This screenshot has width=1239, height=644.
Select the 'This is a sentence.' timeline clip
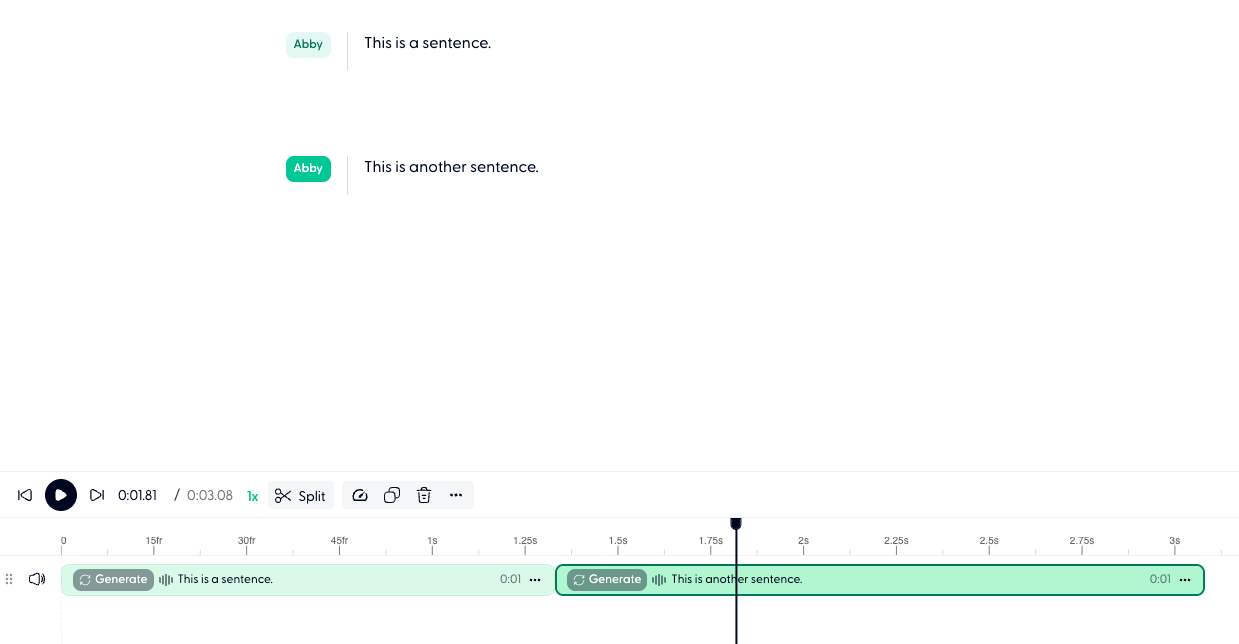tap(307, 579)
